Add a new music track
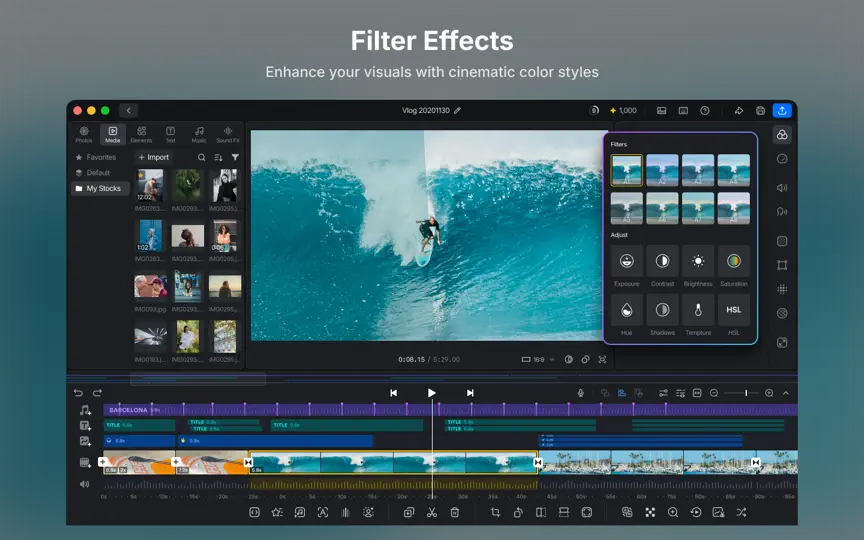Screen dimensions: 864x540 tap(85, 410)
